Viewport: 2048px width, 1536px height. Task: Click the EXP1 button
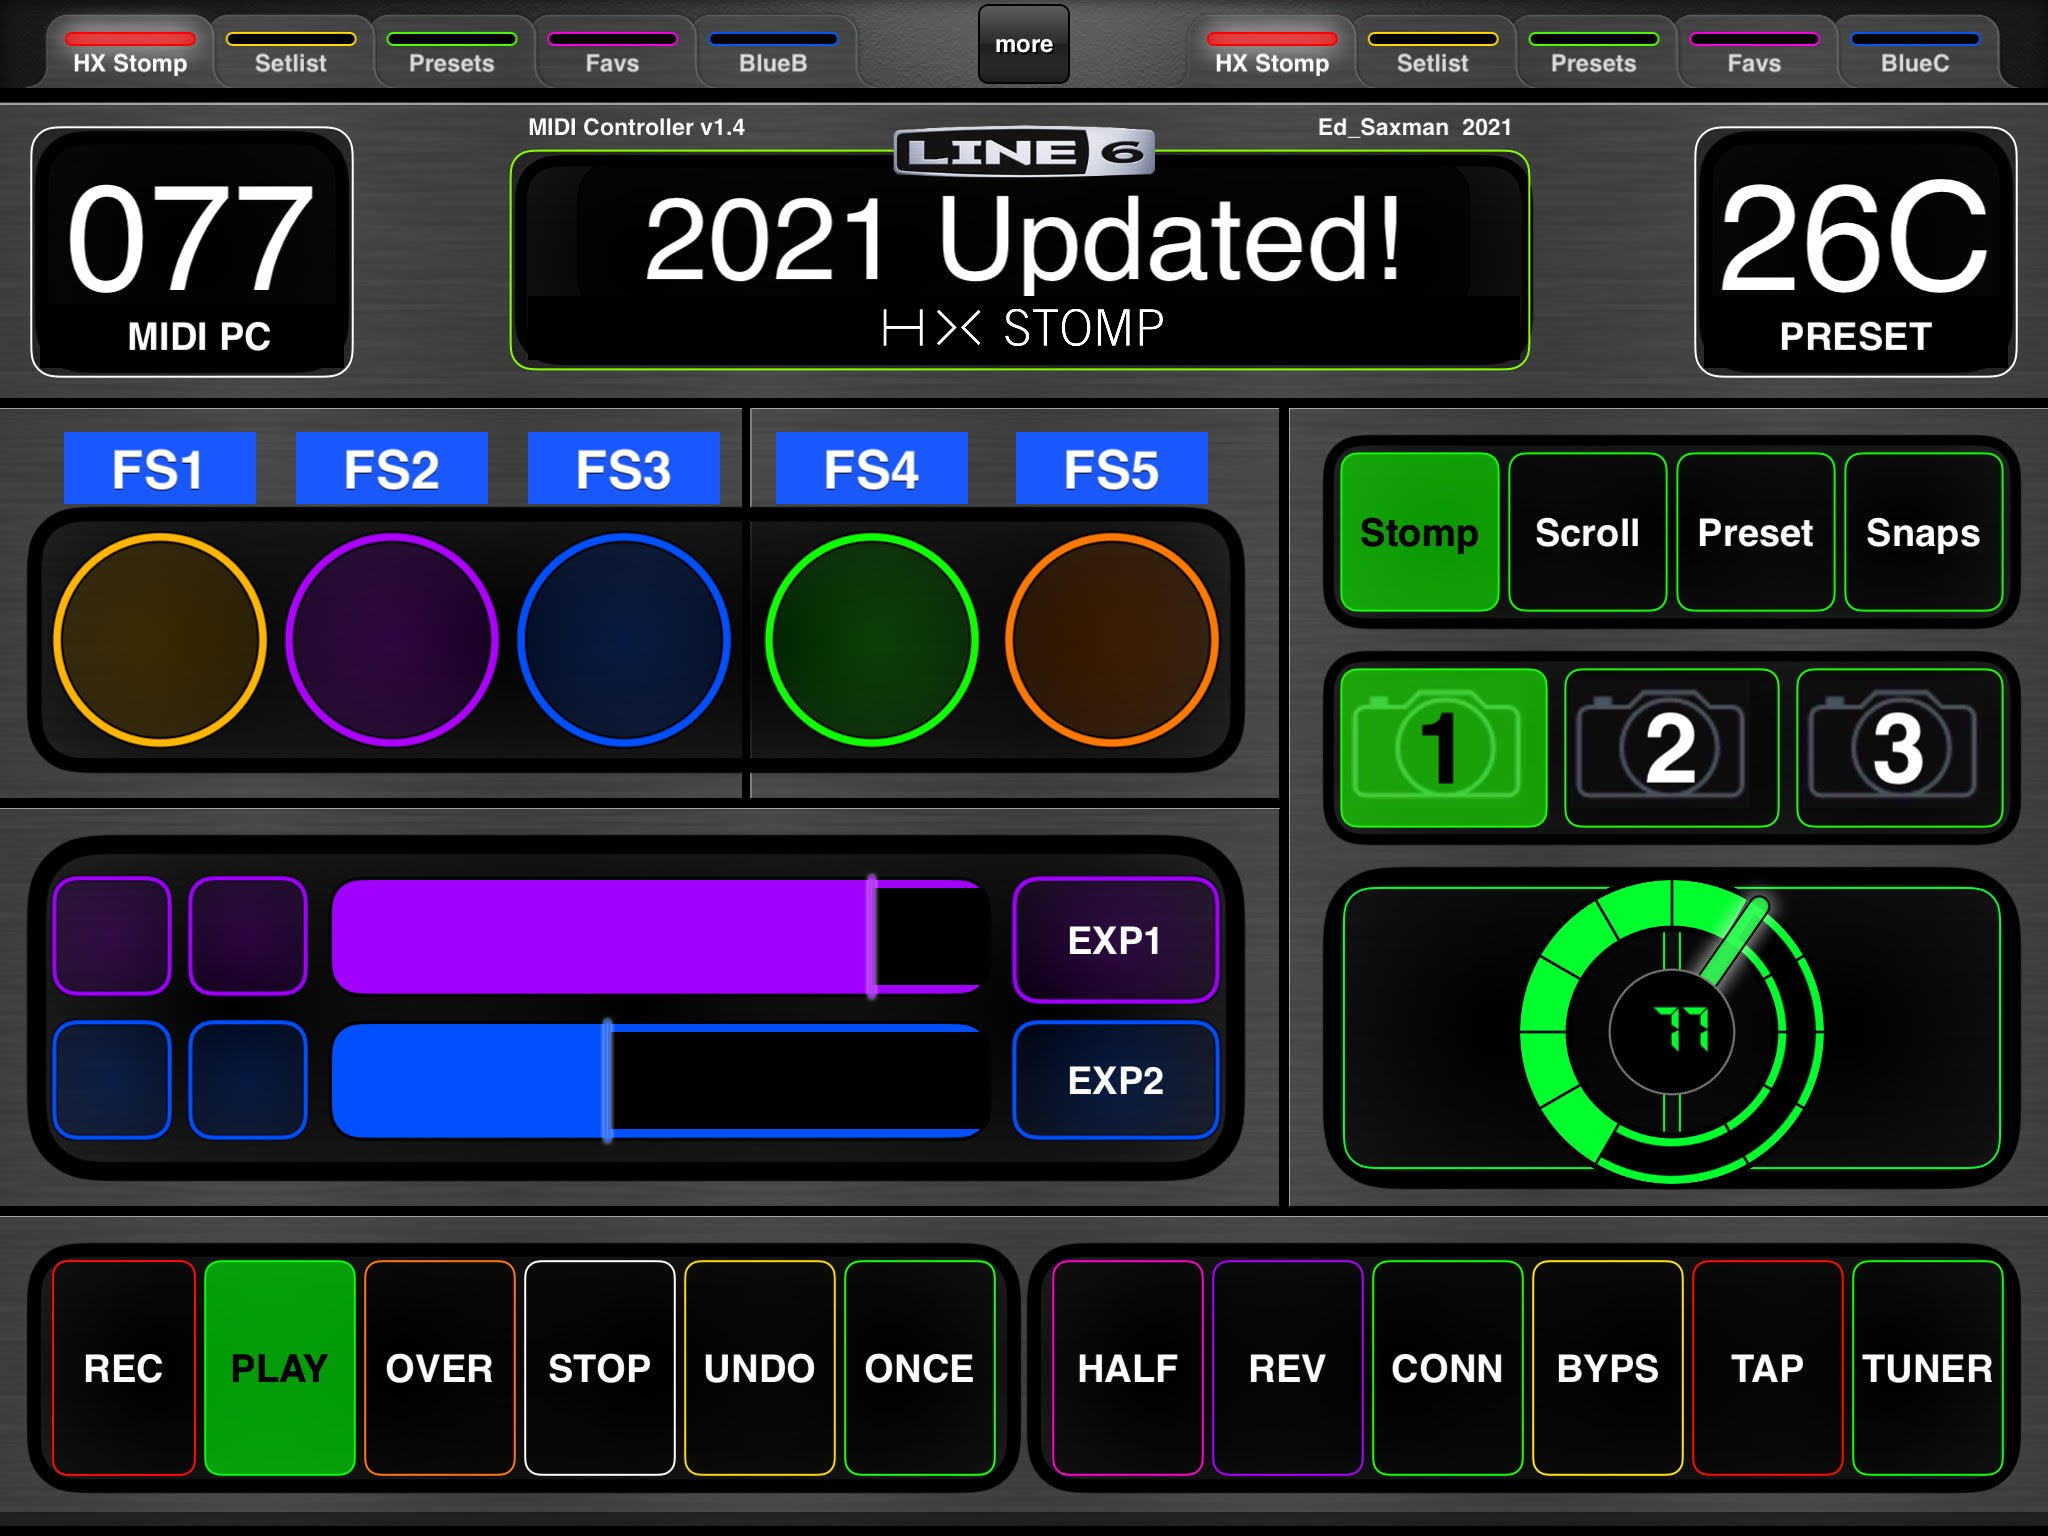1116,940
